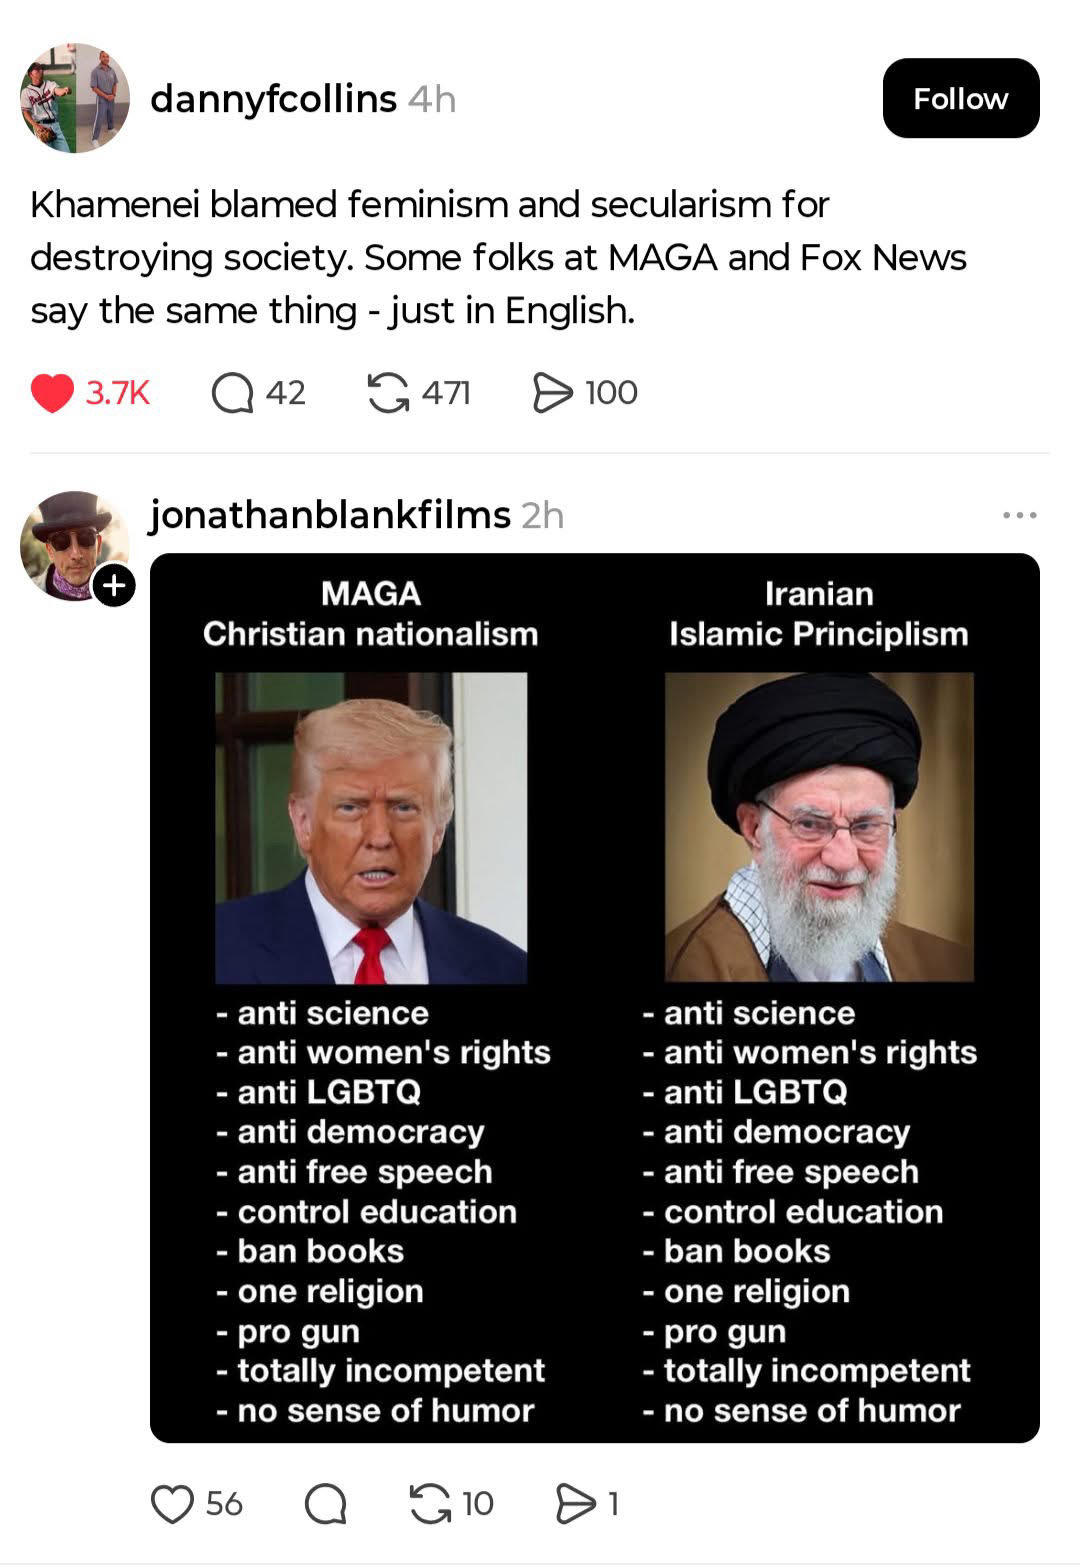Screen dimensions: 1080x1567
Task: Unlike dannyfcollins post via red heart
Action: [x=52, y=393]
